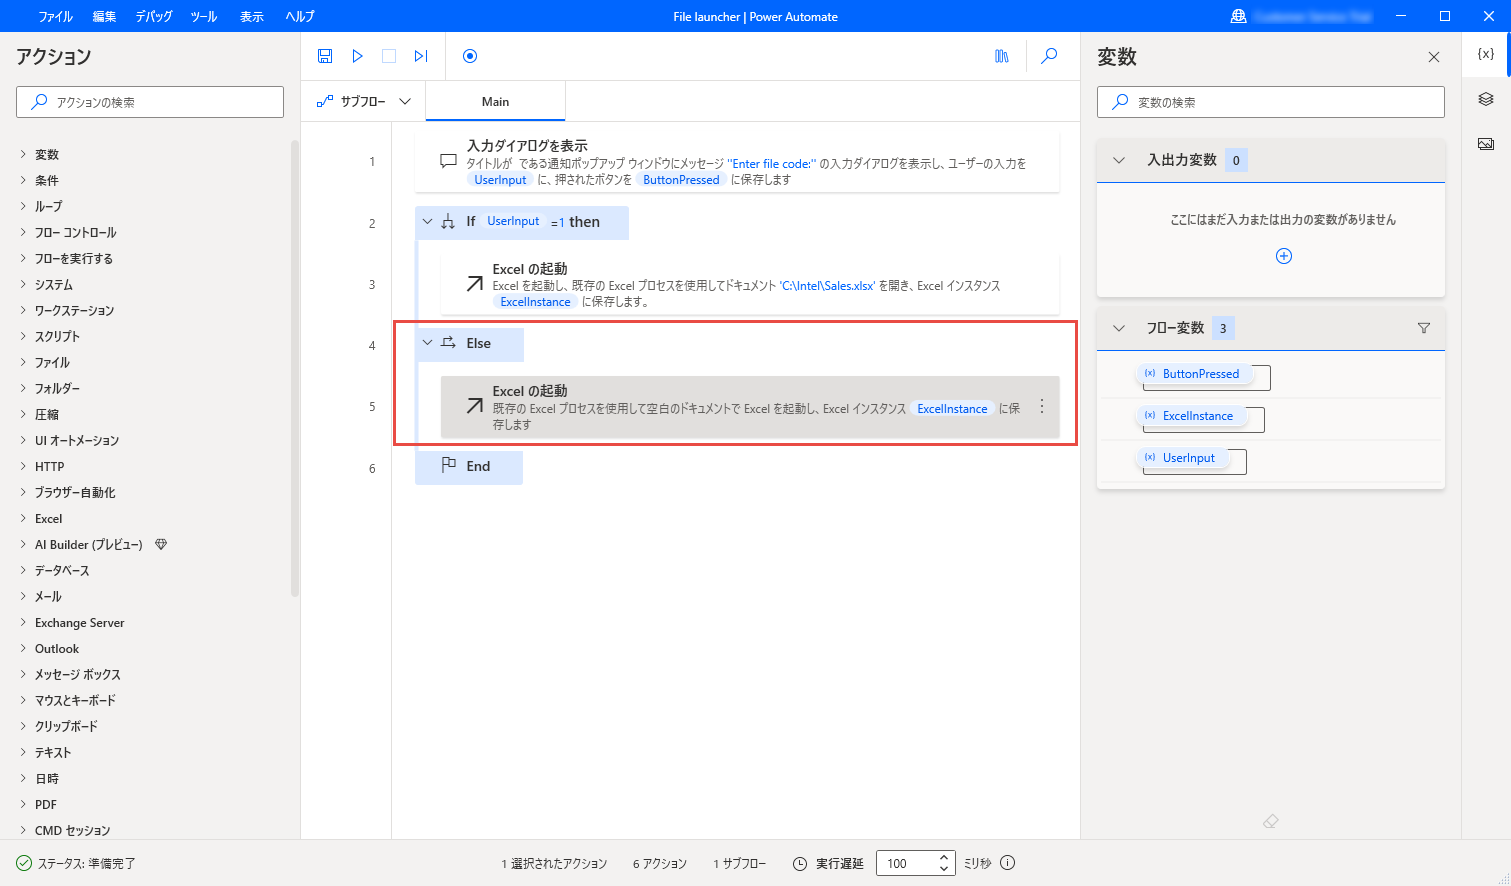Screen dimensions: 1511x886
Task: Click the flow search magnifier icon
Action: (x=1049, y=56)
